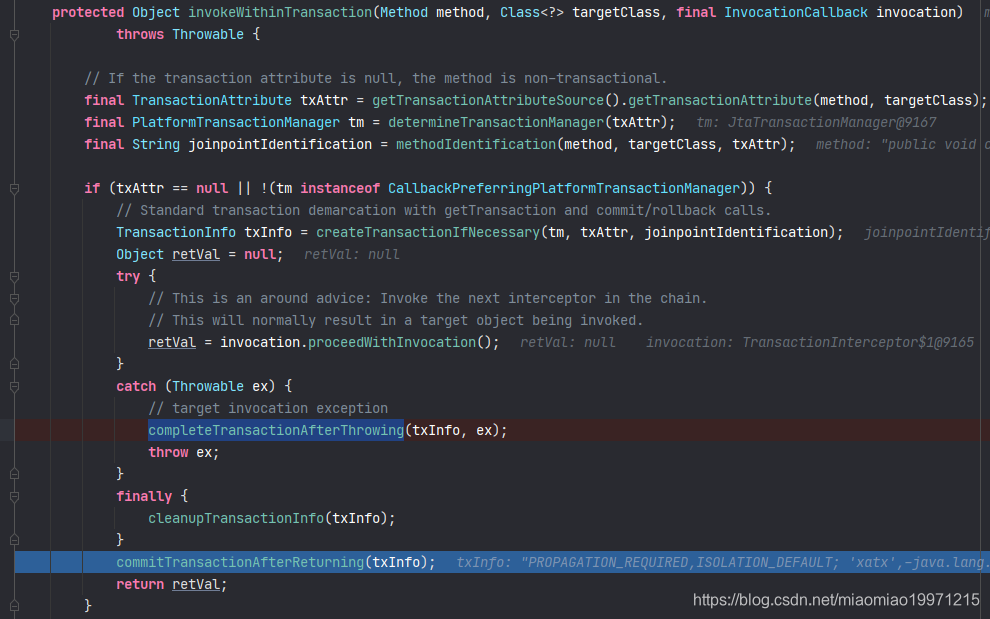Click the cleanupTransactionInfo call
The image size is (990, 619).
(x=236, y=519)
